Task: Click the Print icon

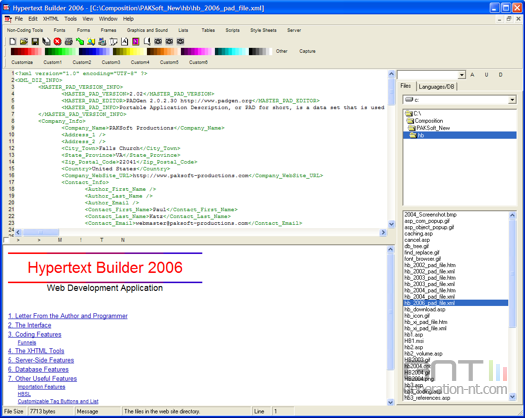Action: pyautogui.click(x=69, y=42)
